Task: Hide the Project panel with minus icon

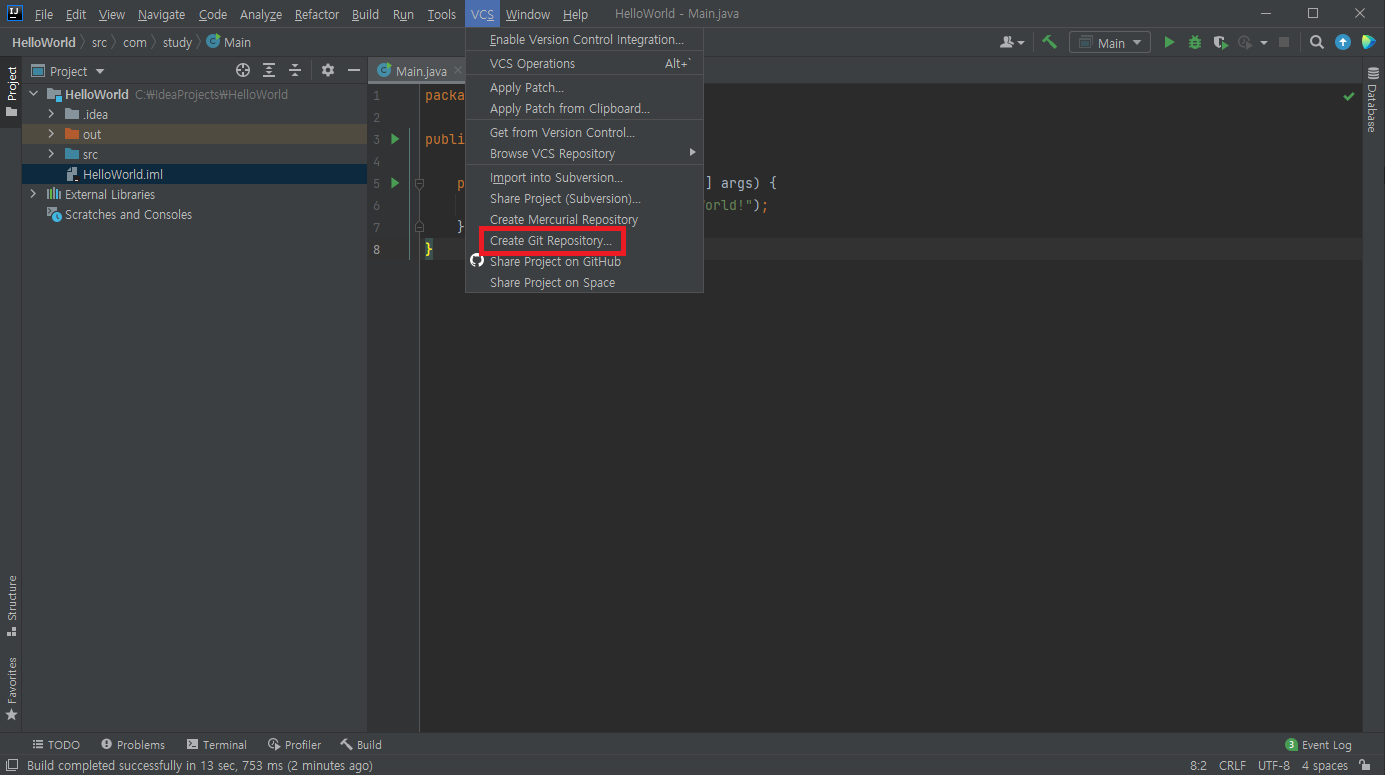Action: [353, 70]
